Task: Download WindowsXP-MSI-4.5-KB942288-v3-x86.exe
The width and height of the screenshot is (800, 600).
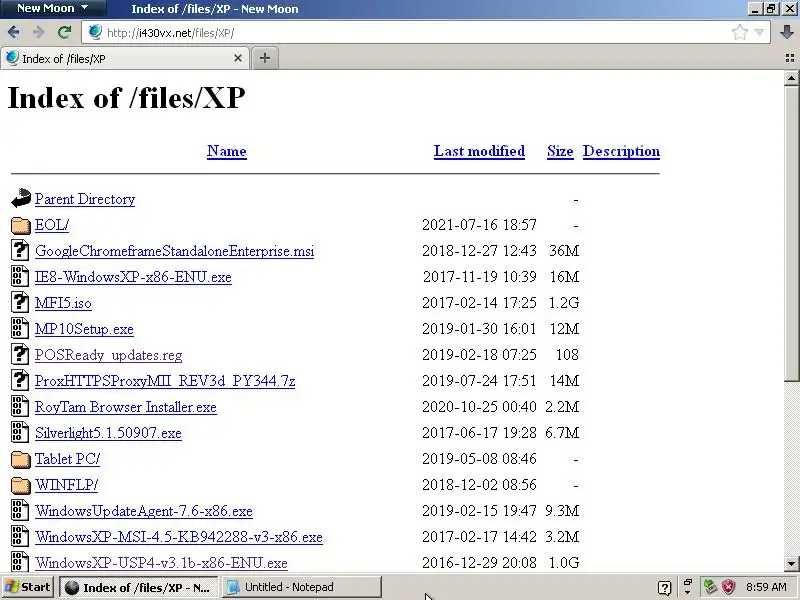Action: tap(179, 537)
